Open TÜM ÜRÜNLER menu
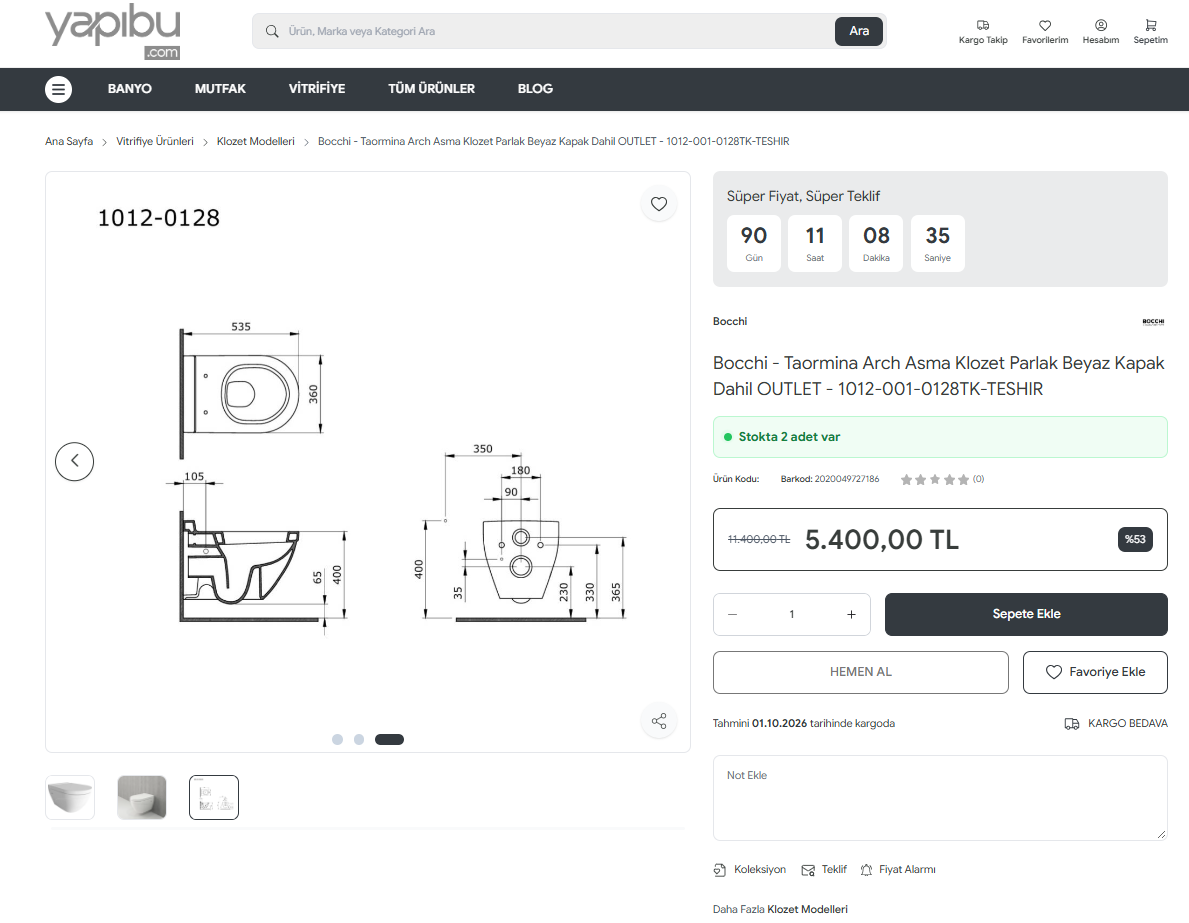Screen dimensions: 1189x923 click(431, 89)
